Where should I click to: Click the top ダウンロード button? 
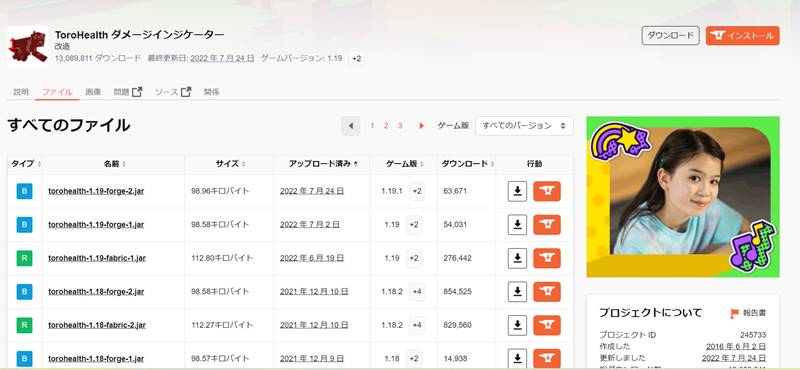pos(670,36)
